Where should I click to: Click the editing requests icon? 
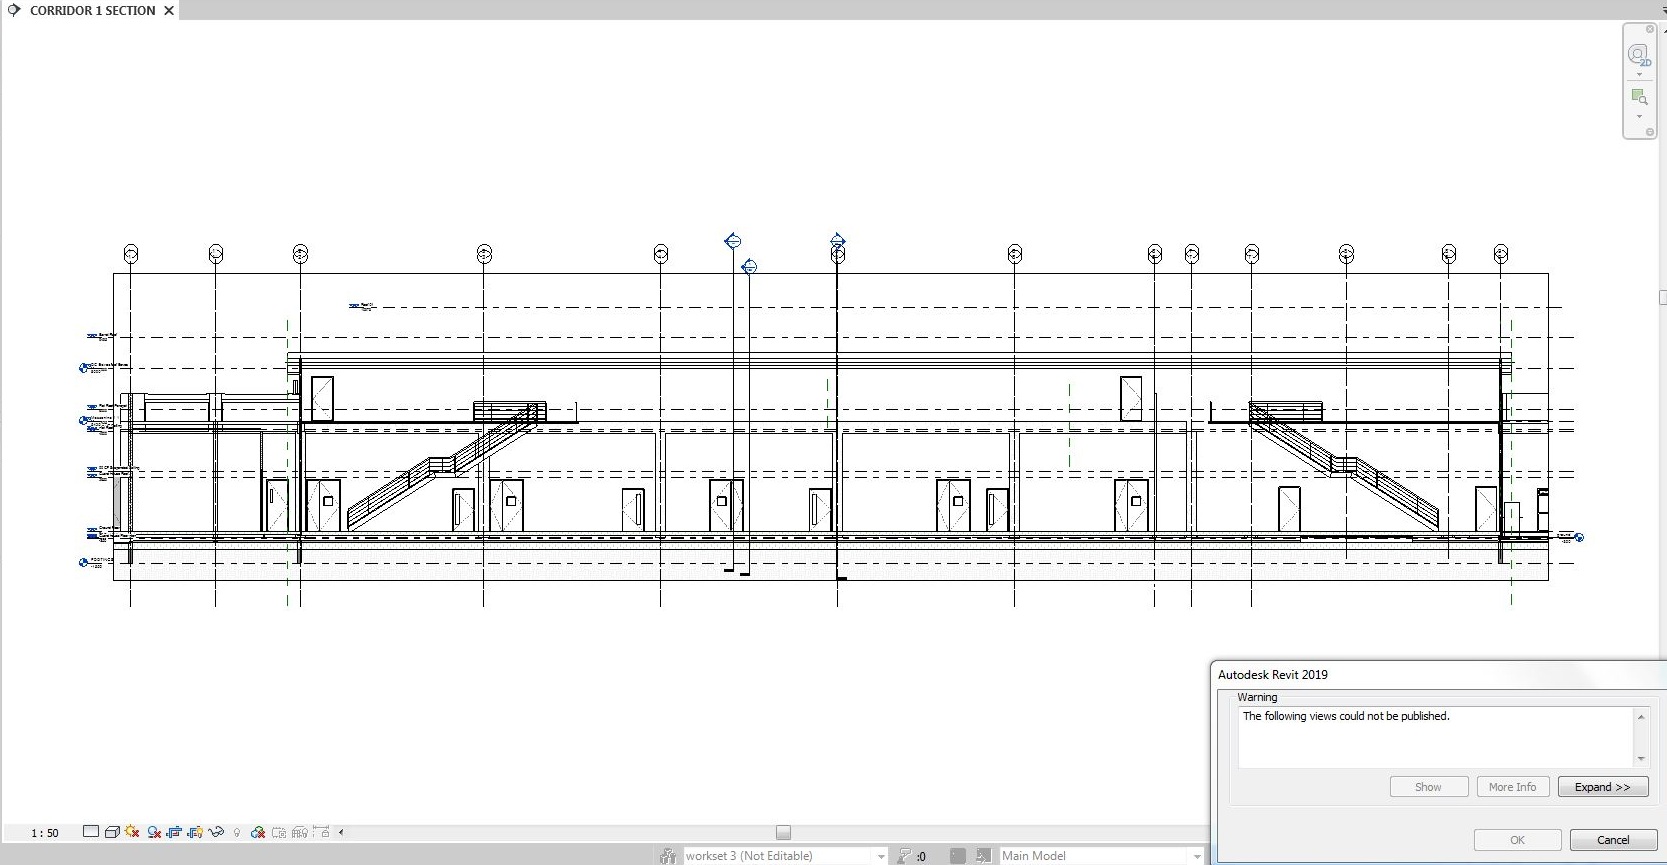coord(904,856)
